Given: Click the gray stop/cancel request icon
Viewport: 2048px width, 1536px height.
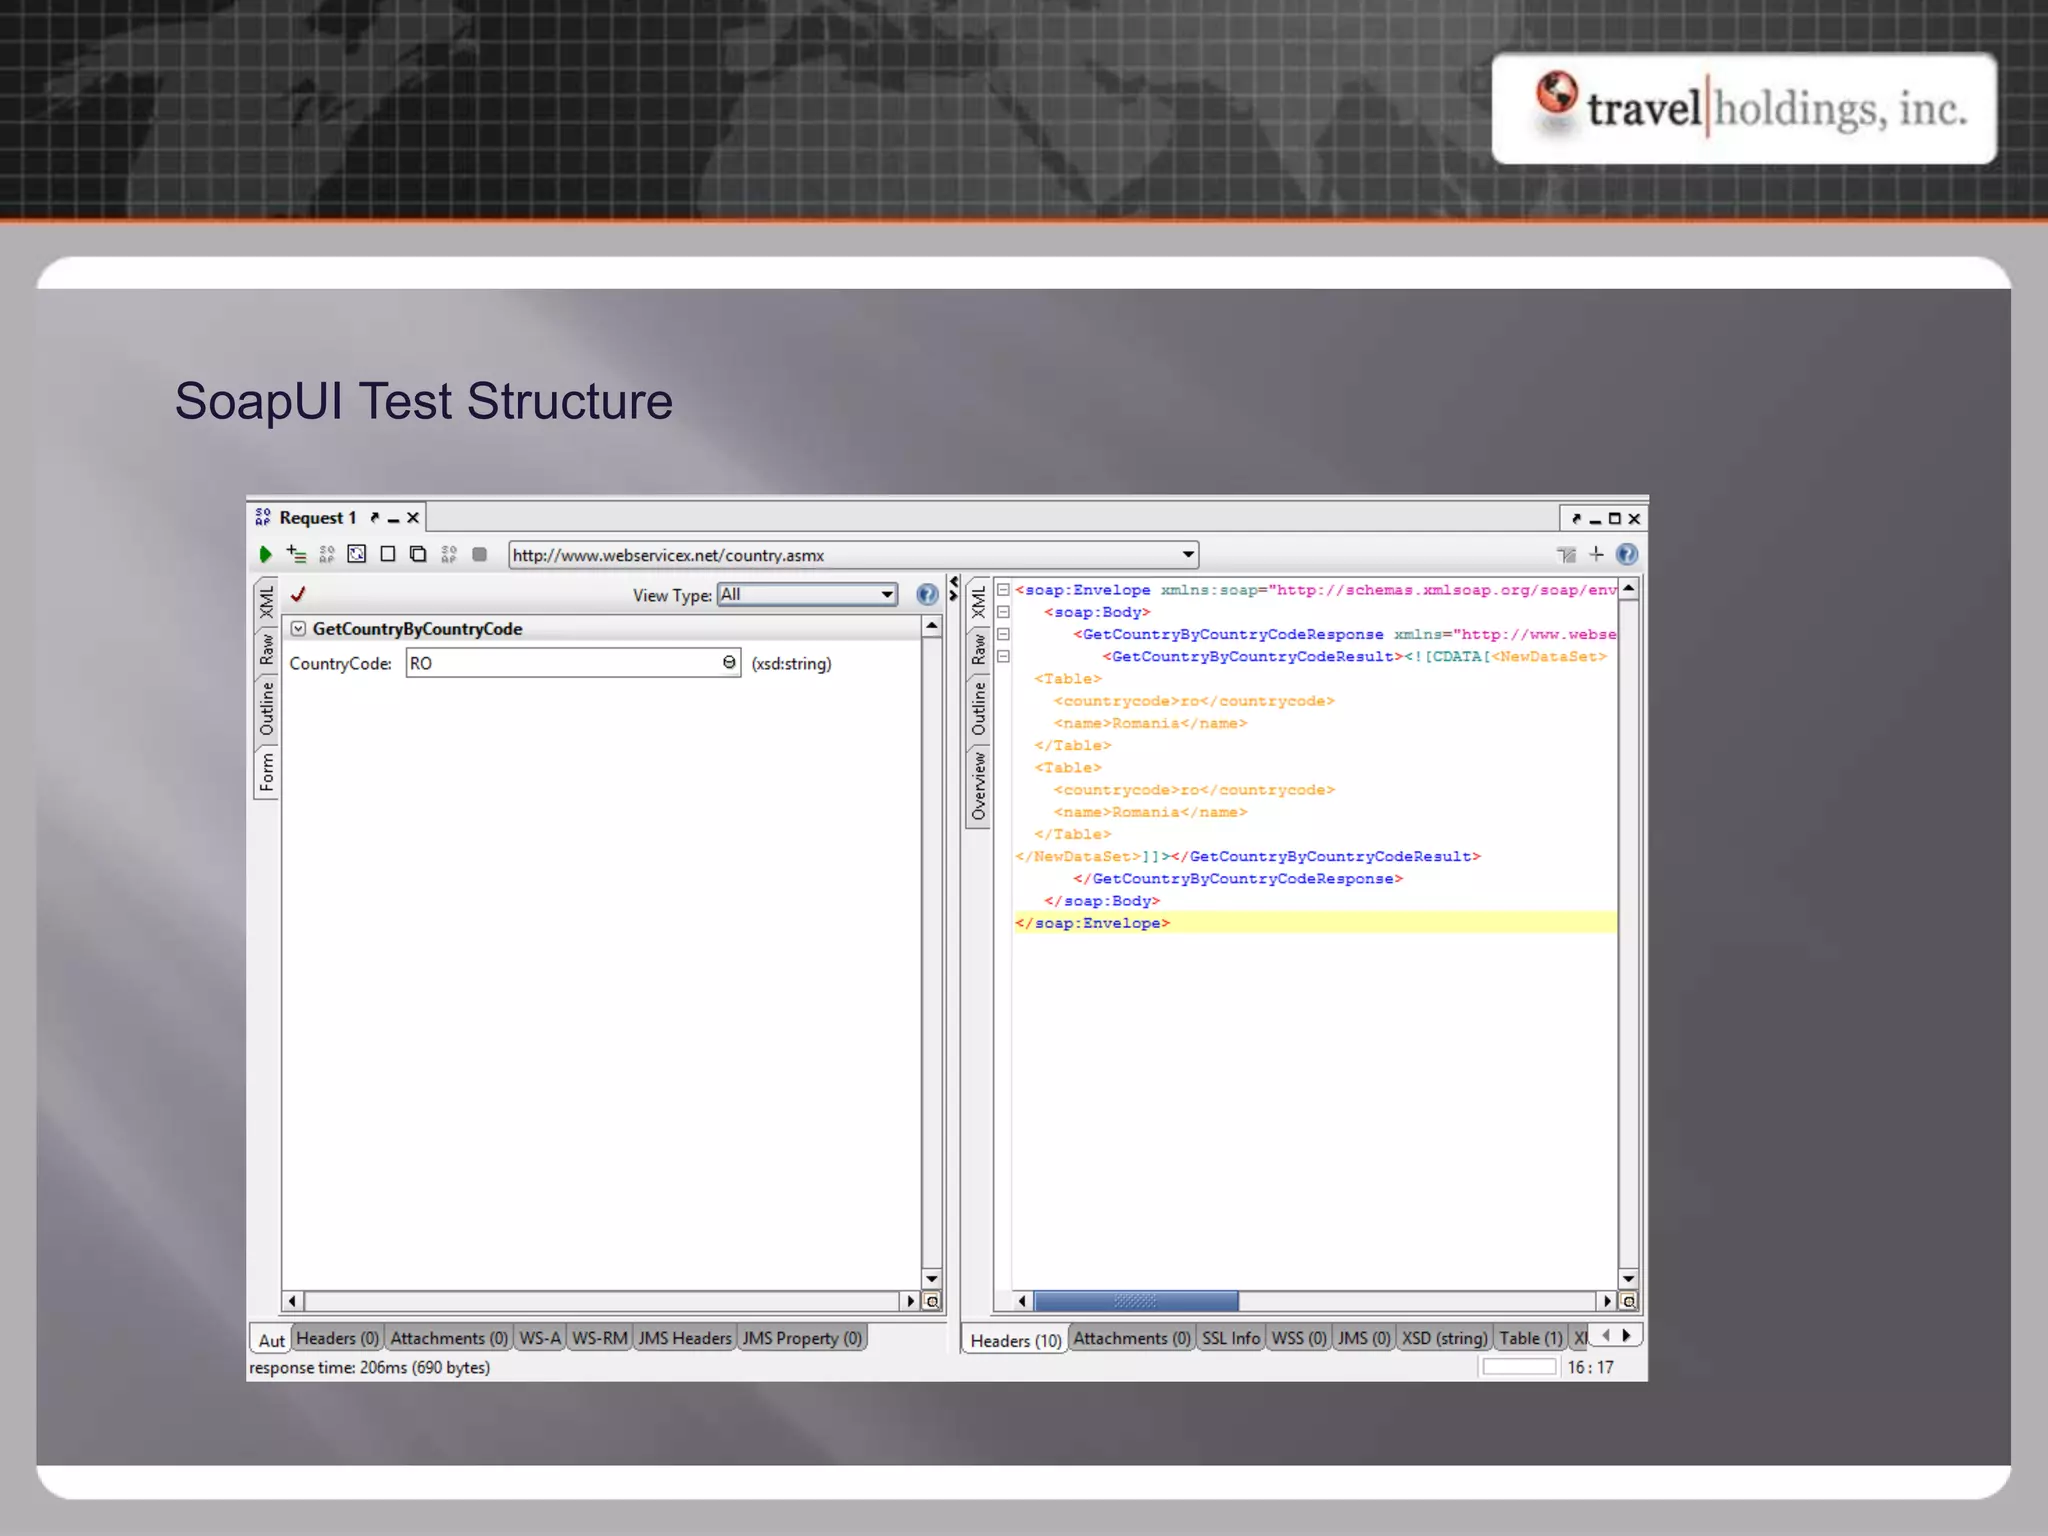Looking at the screenshot, I should (x=479, y=554).
